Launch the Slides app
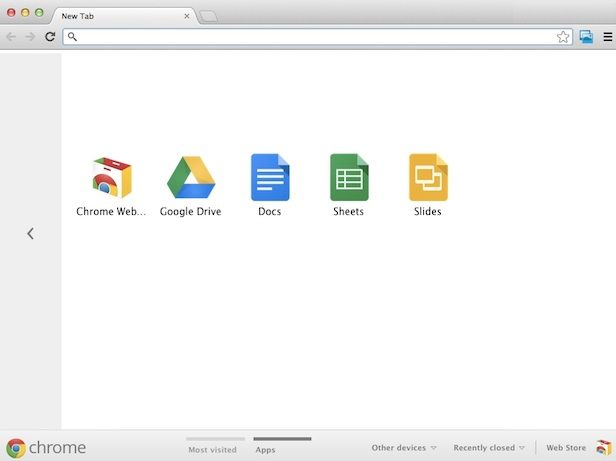The width and height of the screenshot is (616, 461). [x=428, y=177]
